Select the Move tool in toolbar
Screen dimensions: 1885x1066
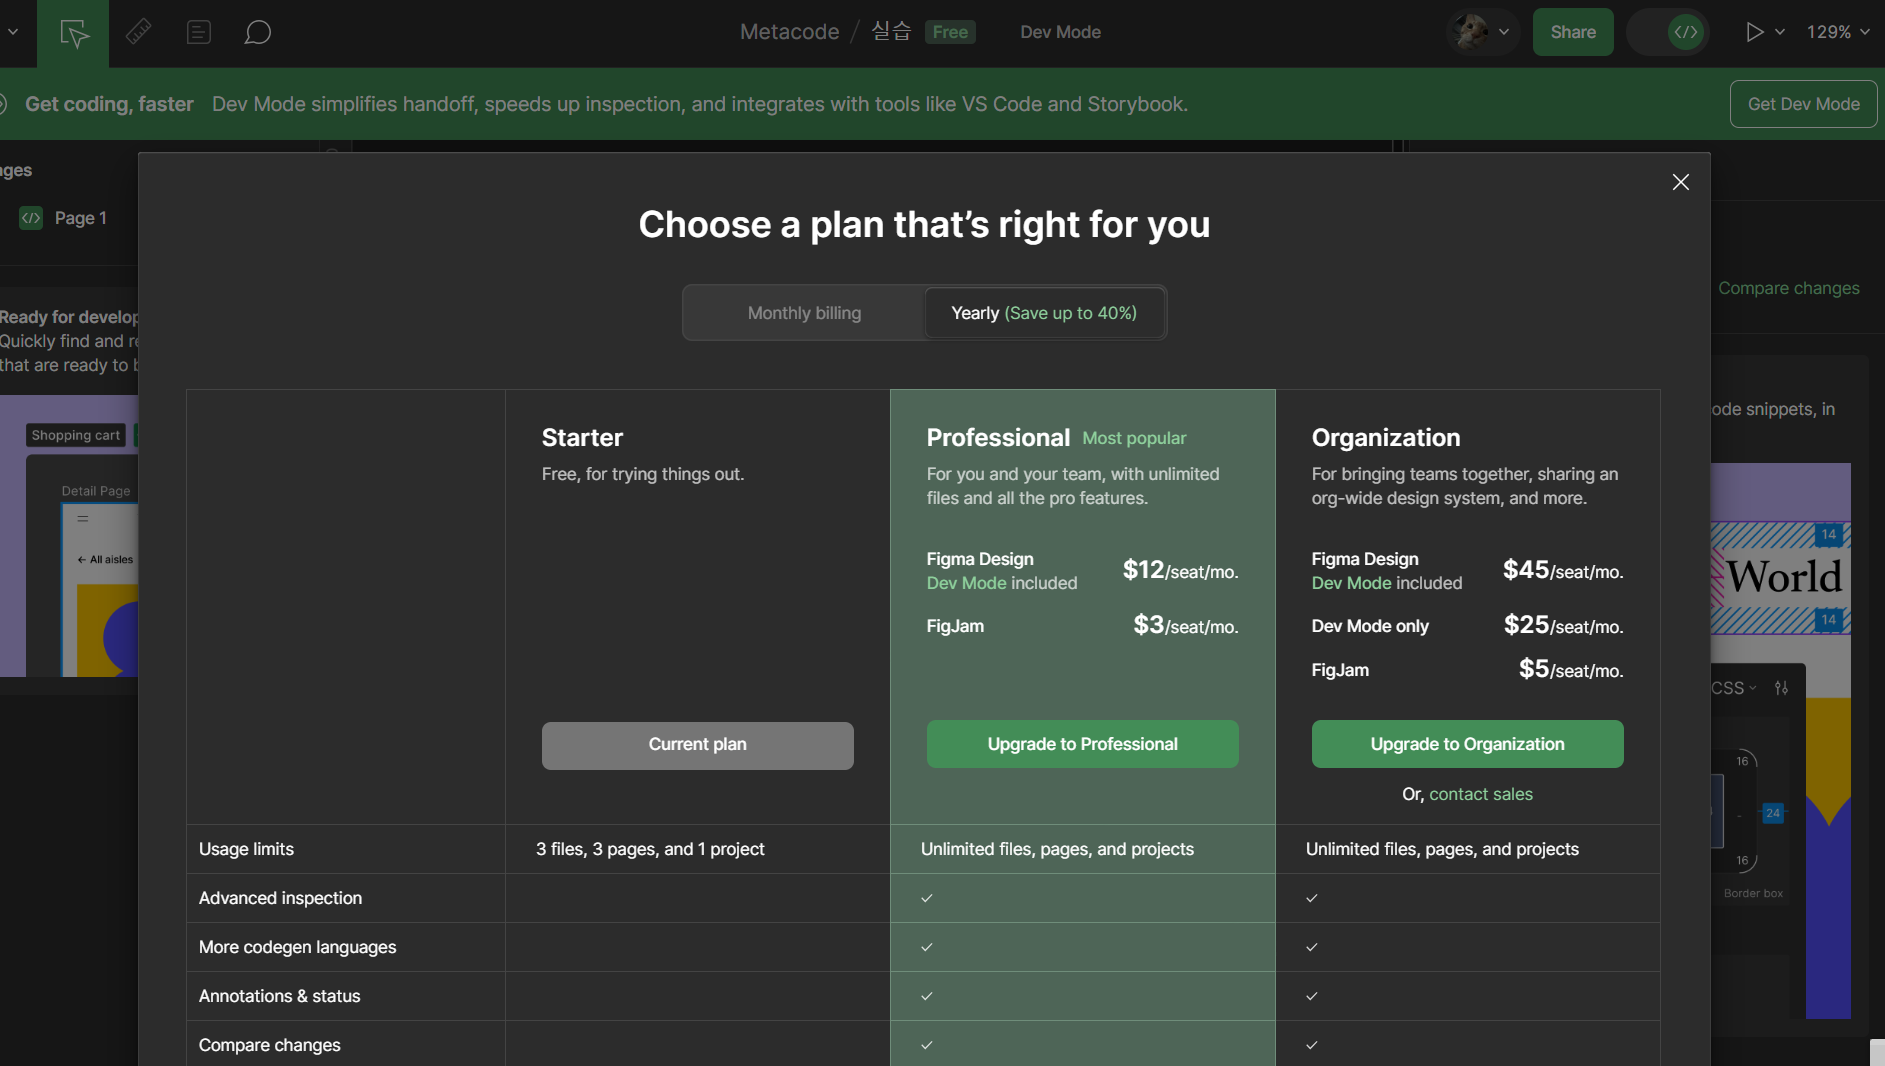(x=73, y=33)
